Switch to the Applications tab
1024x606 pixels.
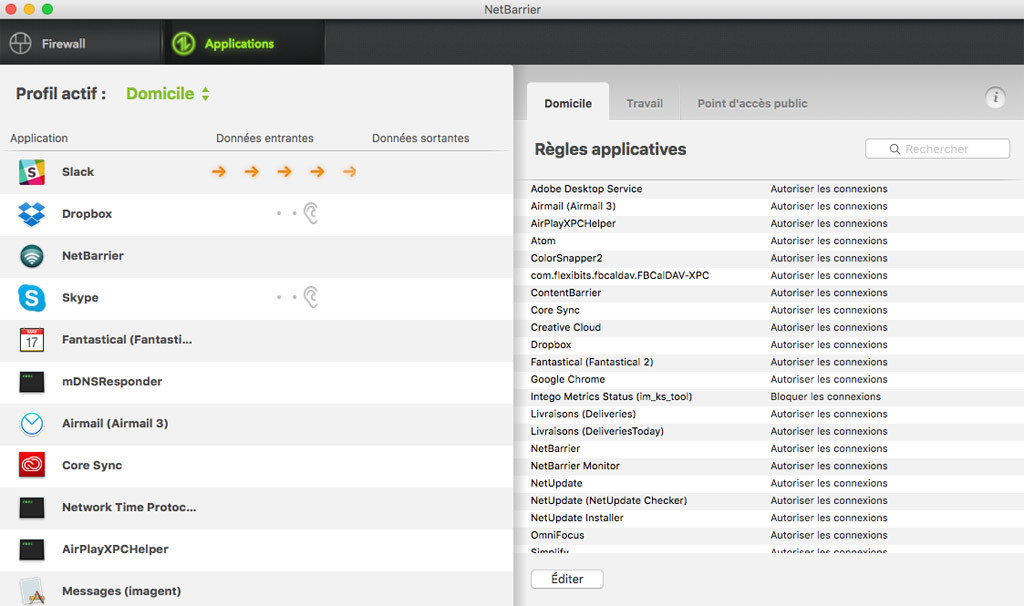point(243,43)
